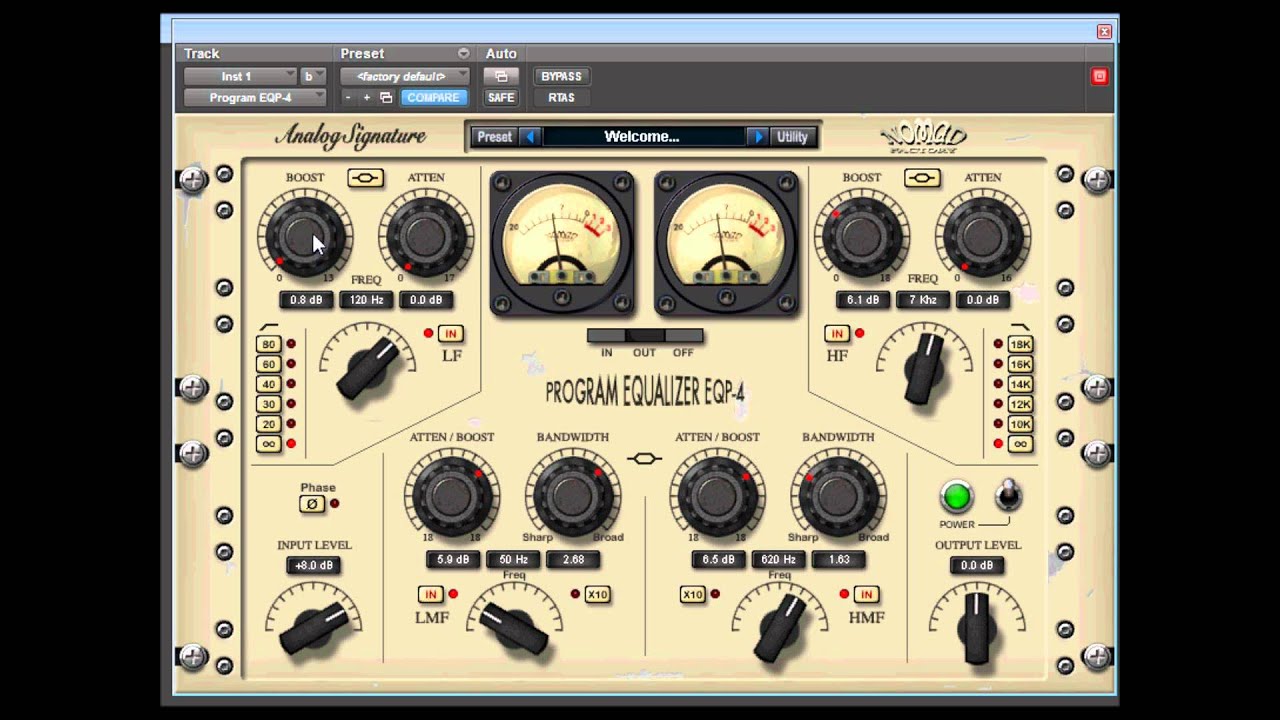The height and width of the screenshot is (720, 1280).
Task: Bypass the plug-in with BYPASS button
Action: click(x=561, y=76)
